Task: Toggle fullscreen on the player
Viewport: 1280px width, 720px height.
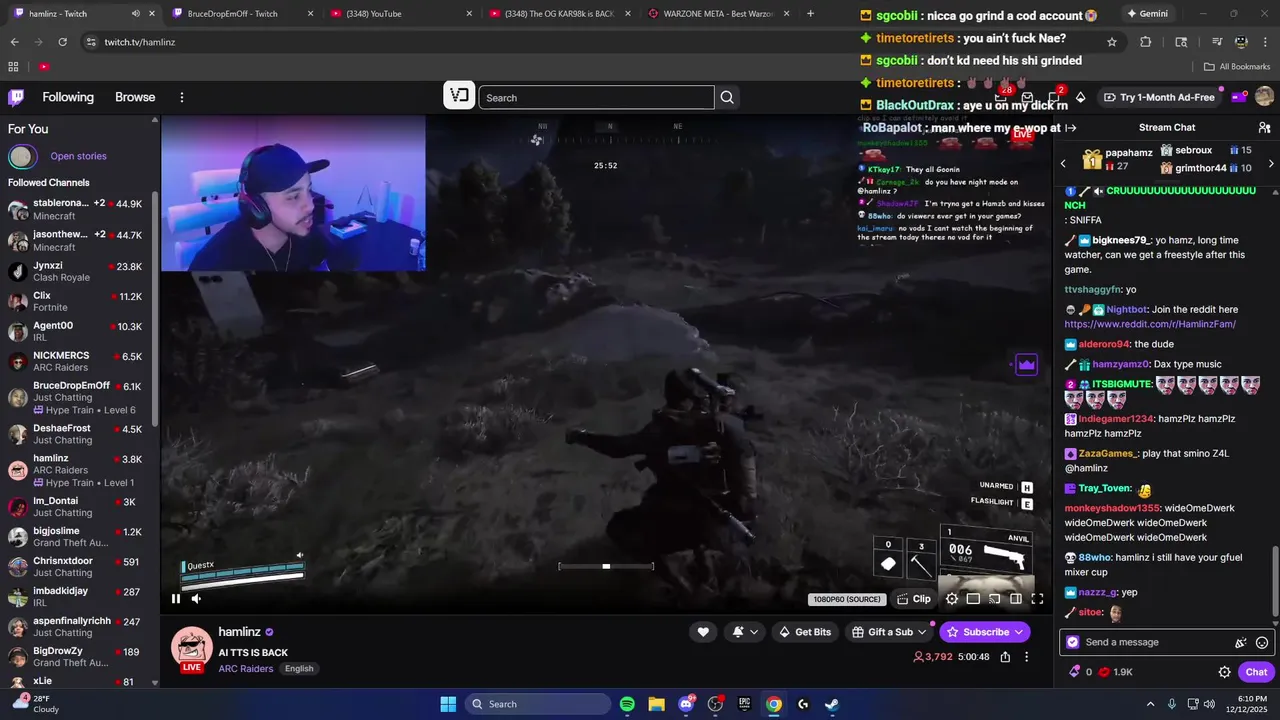Action: tap(1037, 599)
